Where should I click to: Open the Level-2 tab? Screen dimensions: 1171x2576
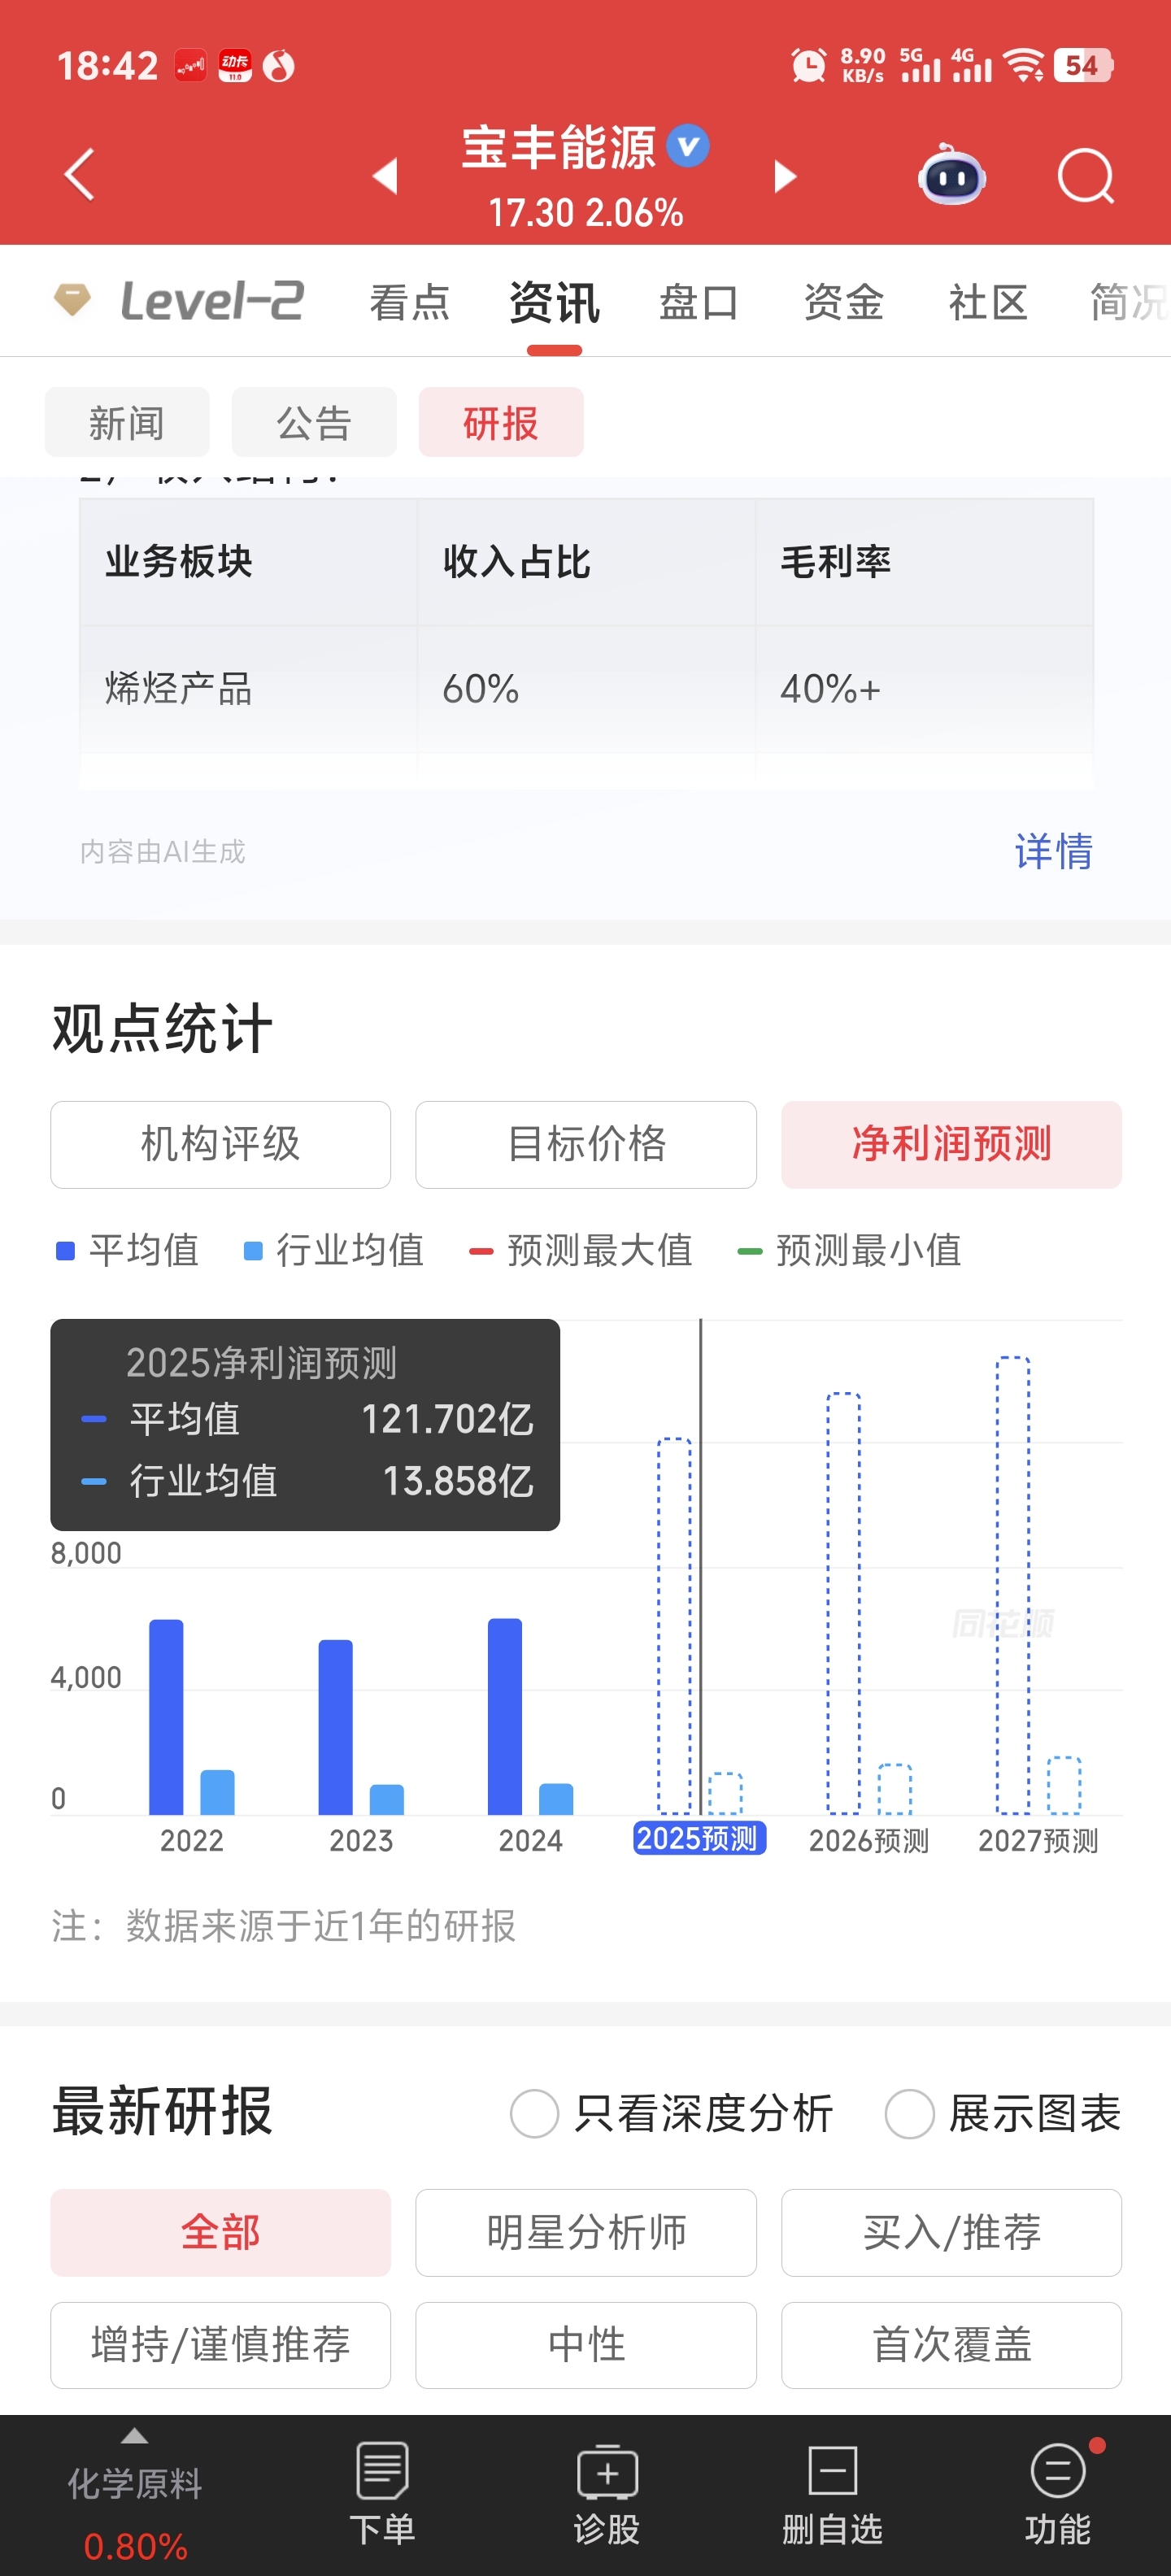pyautogui.click(x=211, y=300)
